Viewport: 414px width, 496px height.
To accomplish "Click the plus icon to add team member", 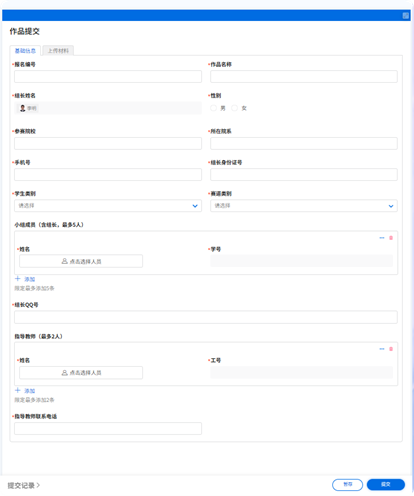I will click(18, 279).
